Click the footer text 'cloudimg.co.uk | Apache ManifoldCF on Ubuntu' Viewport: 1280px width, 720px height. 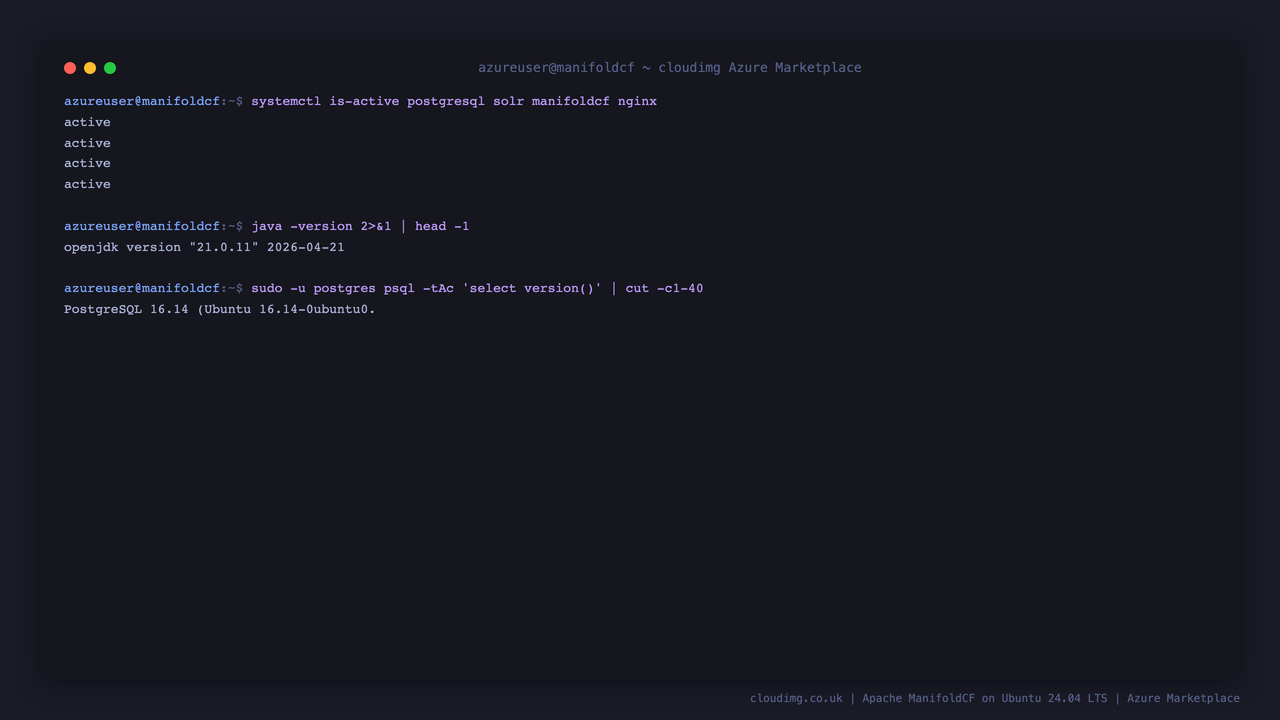995,698
